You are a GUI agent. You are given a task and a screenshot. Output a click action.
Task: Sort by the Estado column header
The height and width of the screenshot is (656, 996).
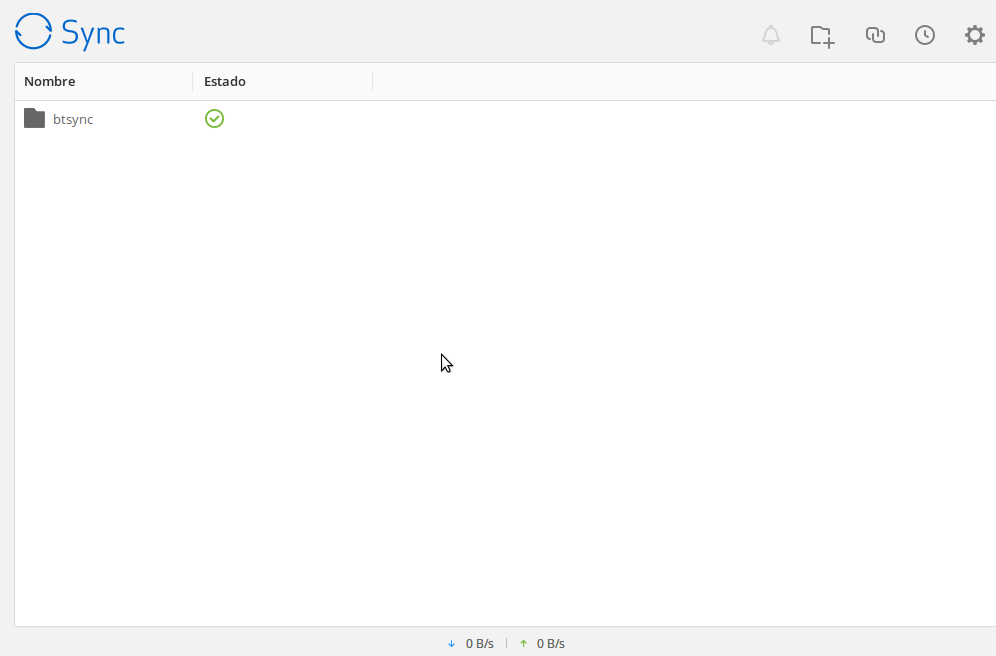click(x=225, y=81)
